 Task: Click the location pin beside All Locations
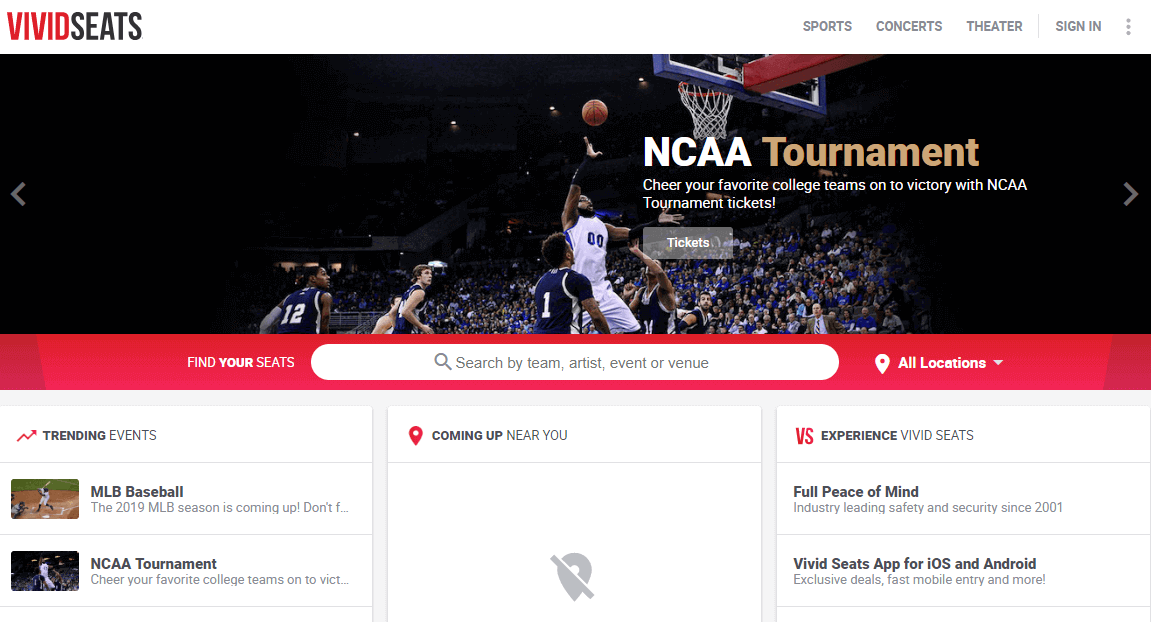(882, 363)
